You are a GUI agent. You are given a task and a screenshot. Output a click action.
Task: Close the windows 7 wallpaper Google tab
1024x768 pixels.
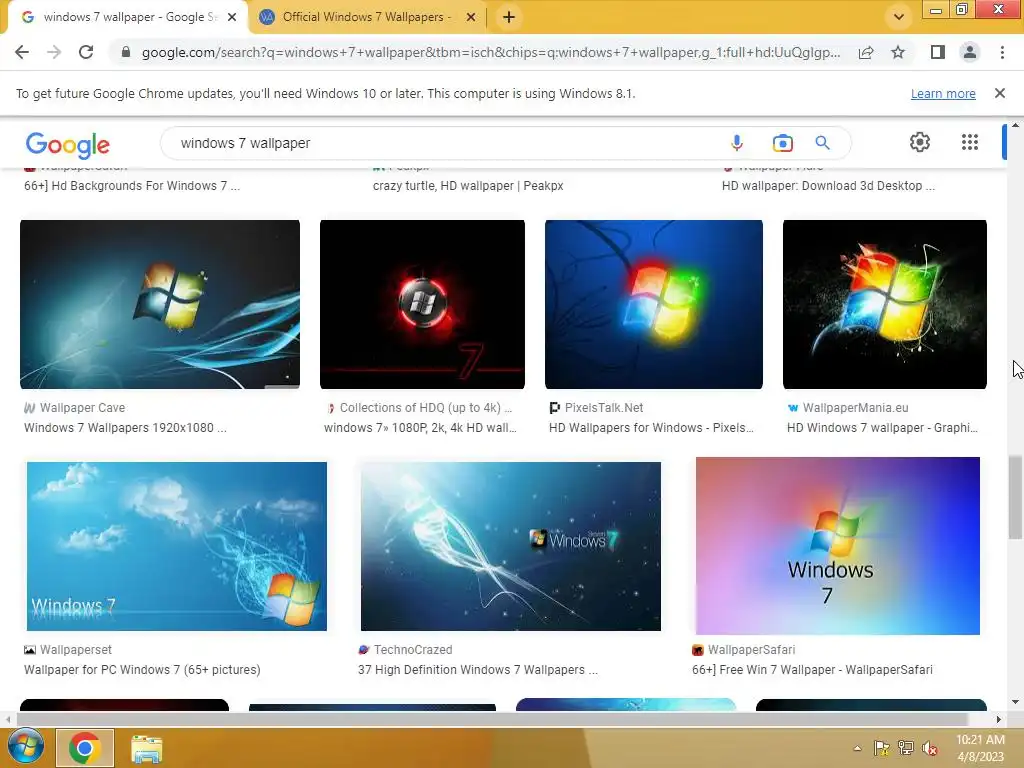(232, 17)
